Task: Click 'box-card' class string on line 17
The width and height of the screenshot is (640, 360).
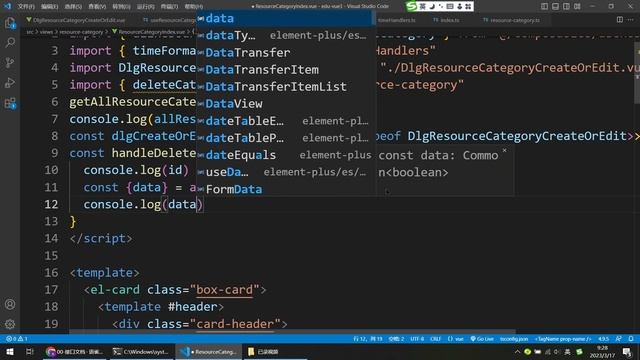Action: 224,290
